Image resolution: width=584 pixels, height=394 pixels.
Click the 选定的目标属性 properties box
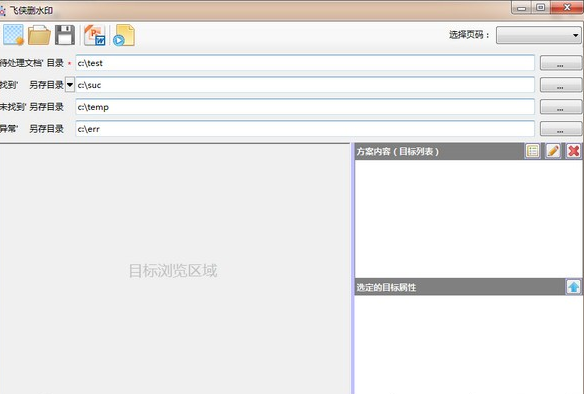pyautogui.click(x=469, y=344)
